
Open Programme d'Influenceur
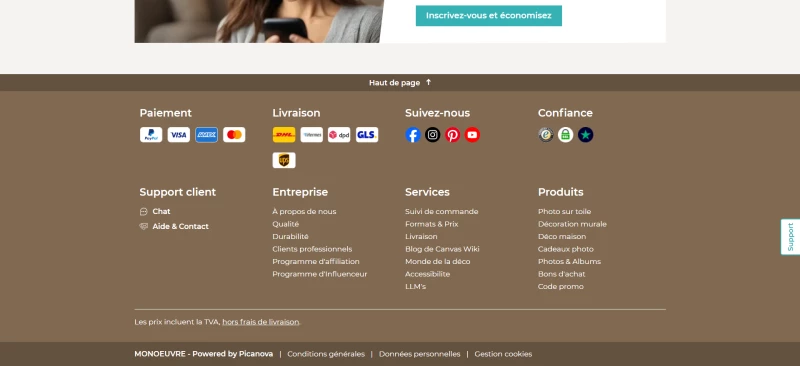click(x=320, y=274)
